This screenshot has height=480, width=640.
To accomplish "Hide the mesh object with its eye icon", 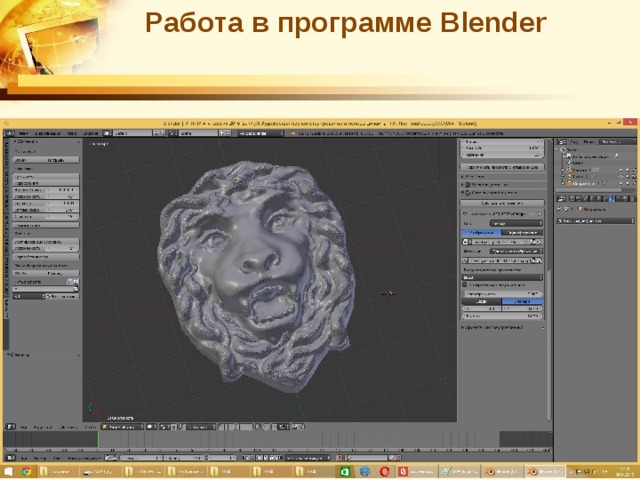I will pyautogui.click(x=621, y=183).
